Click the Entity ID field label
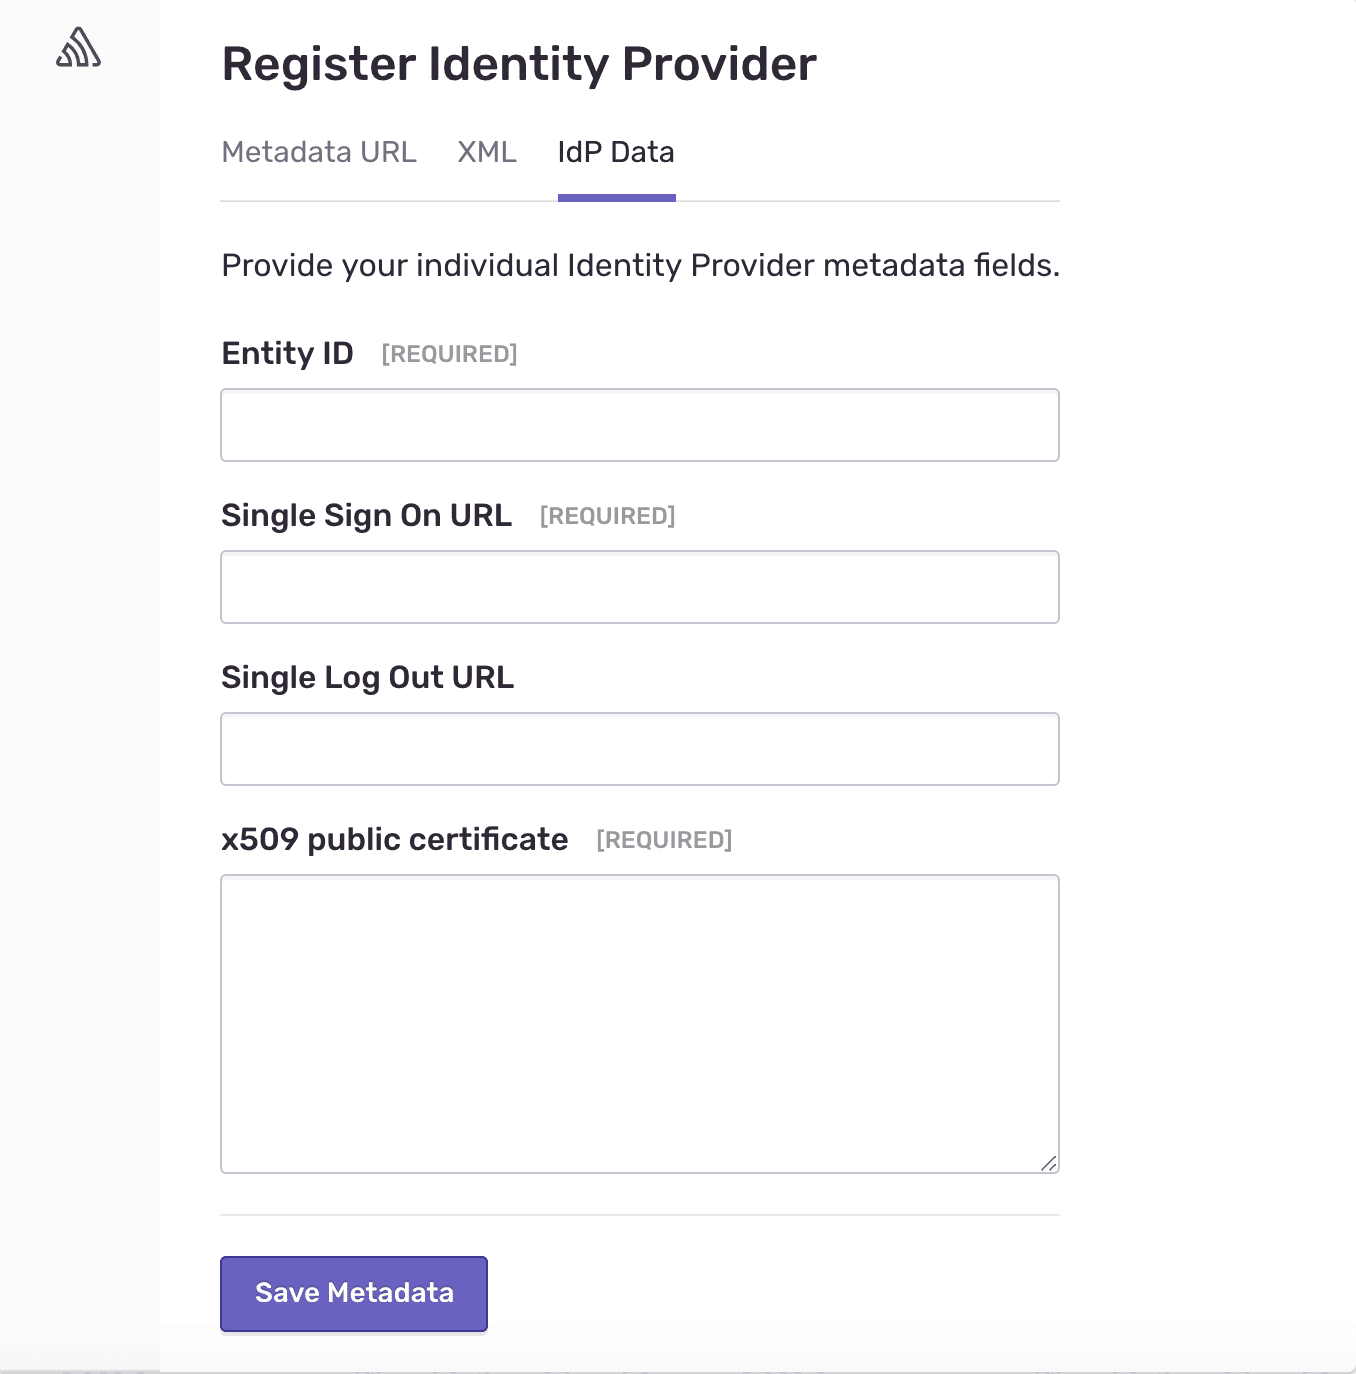 point(287,353)
